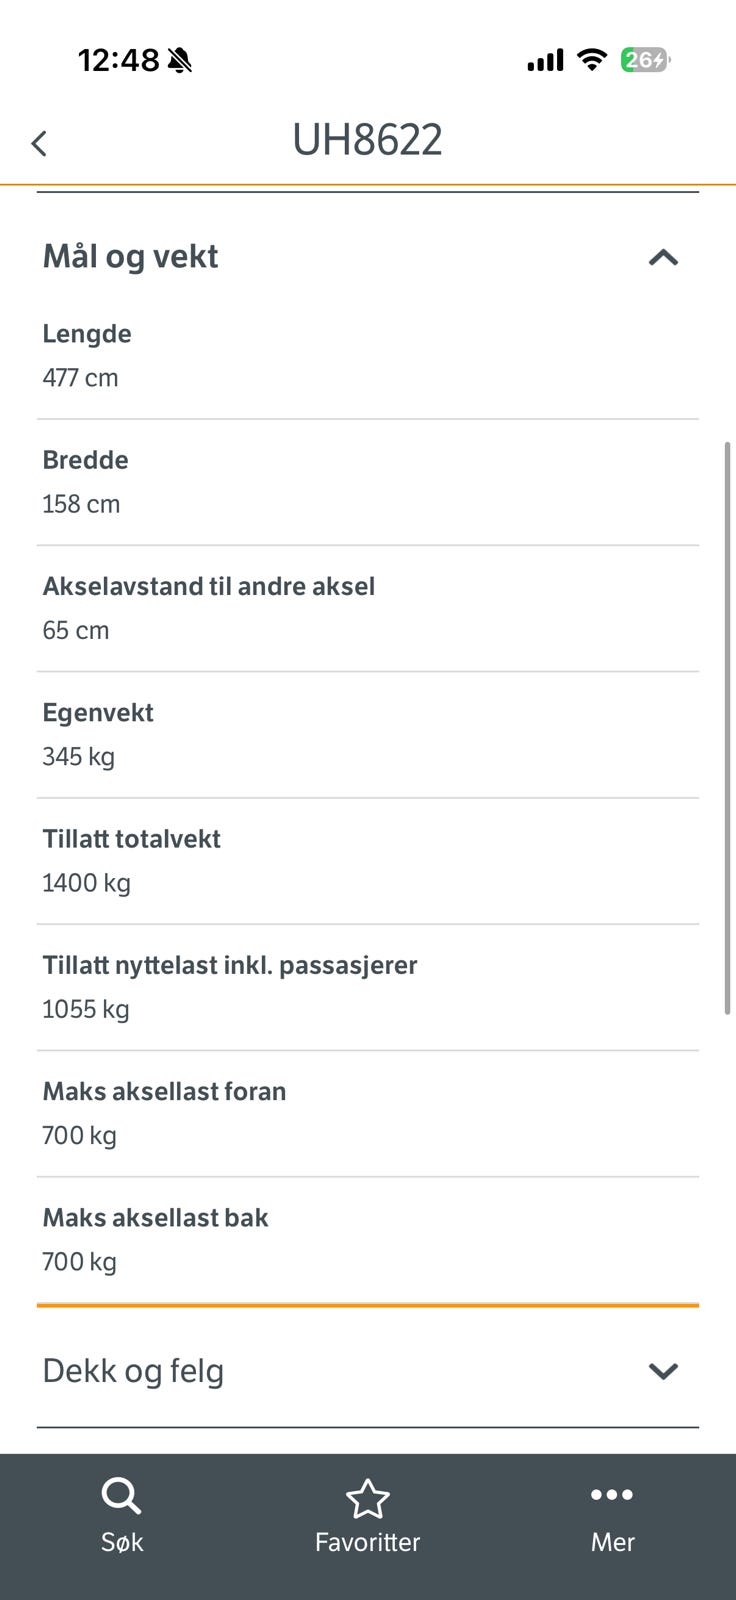Open the Søk magnifier icon

[x=121, y=1497]
